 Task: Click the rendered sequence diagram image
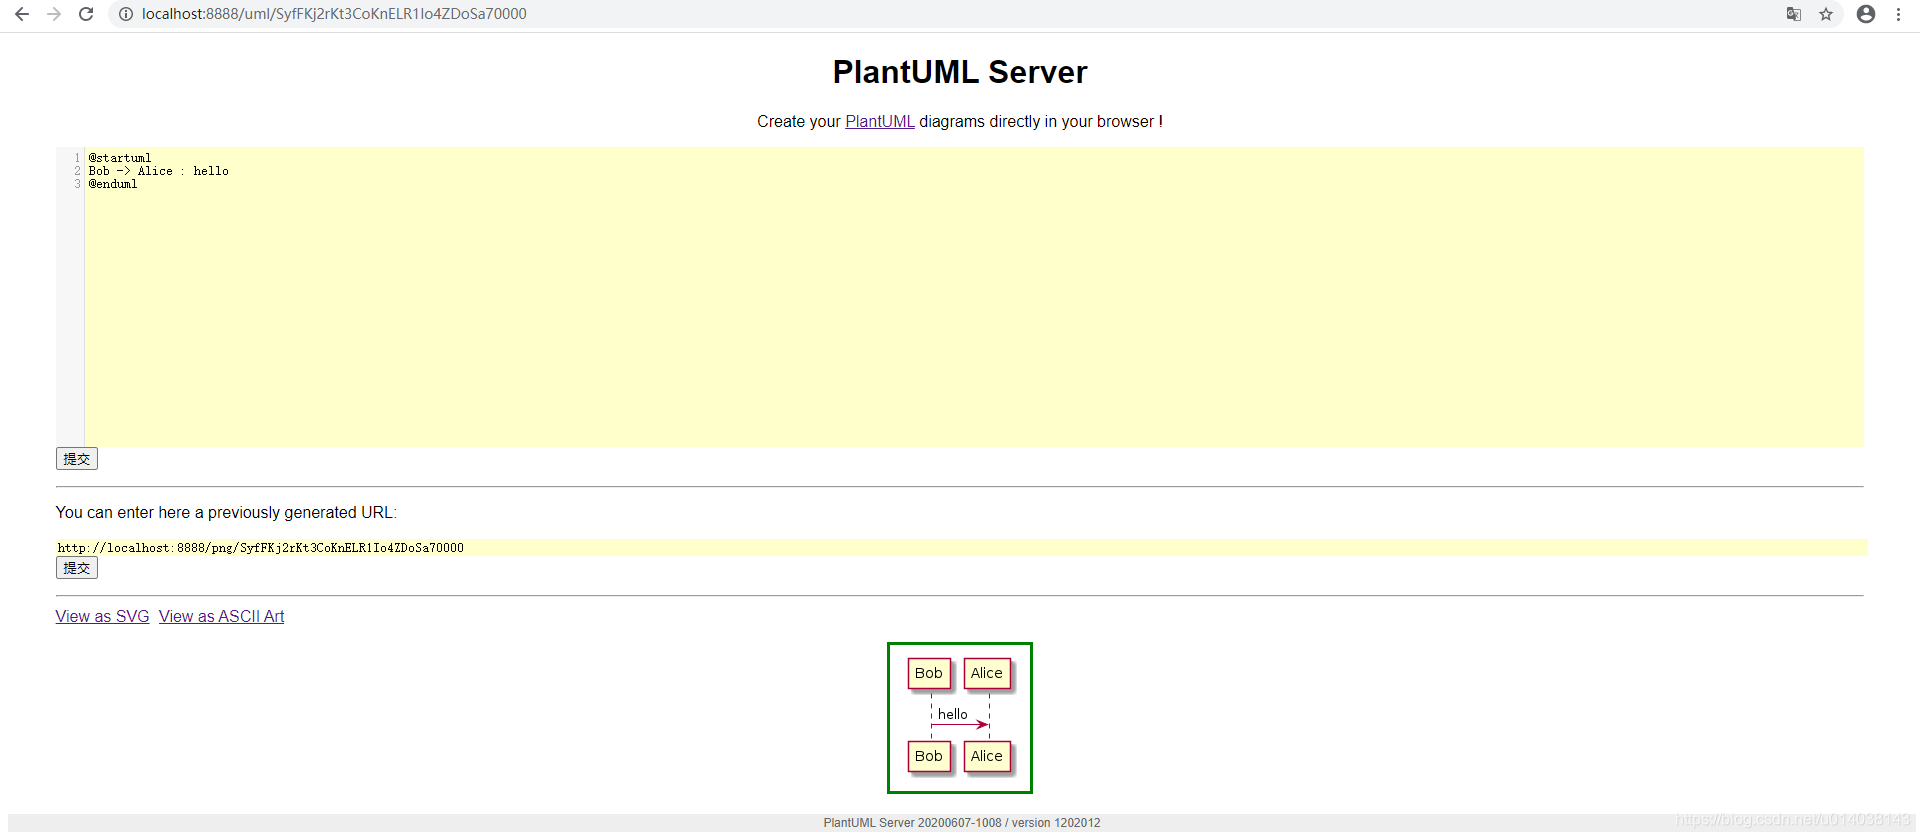pos(960,718)
